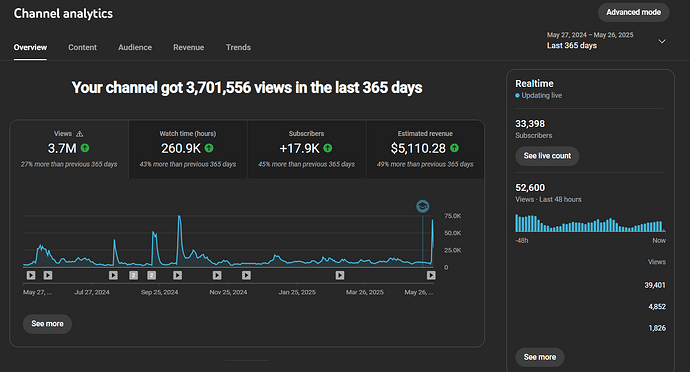The height and width of the screenshot is (372, 690).
Task: Click the 4,852 views value
Action: point(657,307)
